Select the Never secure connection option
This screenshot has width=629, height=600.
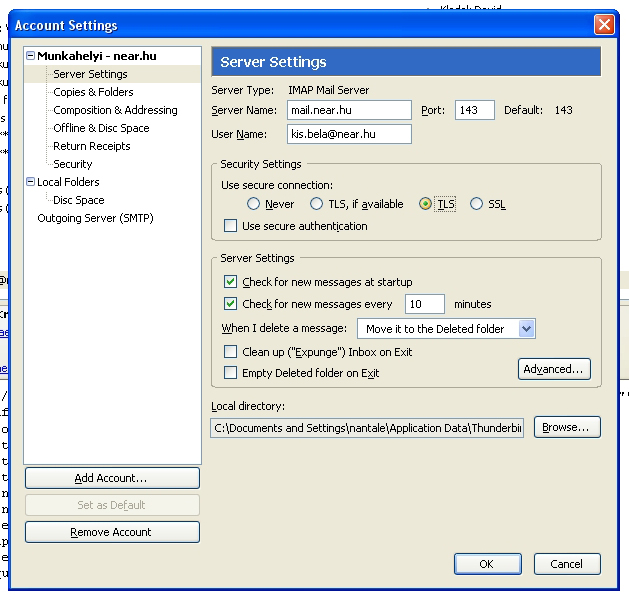(254, 204)
